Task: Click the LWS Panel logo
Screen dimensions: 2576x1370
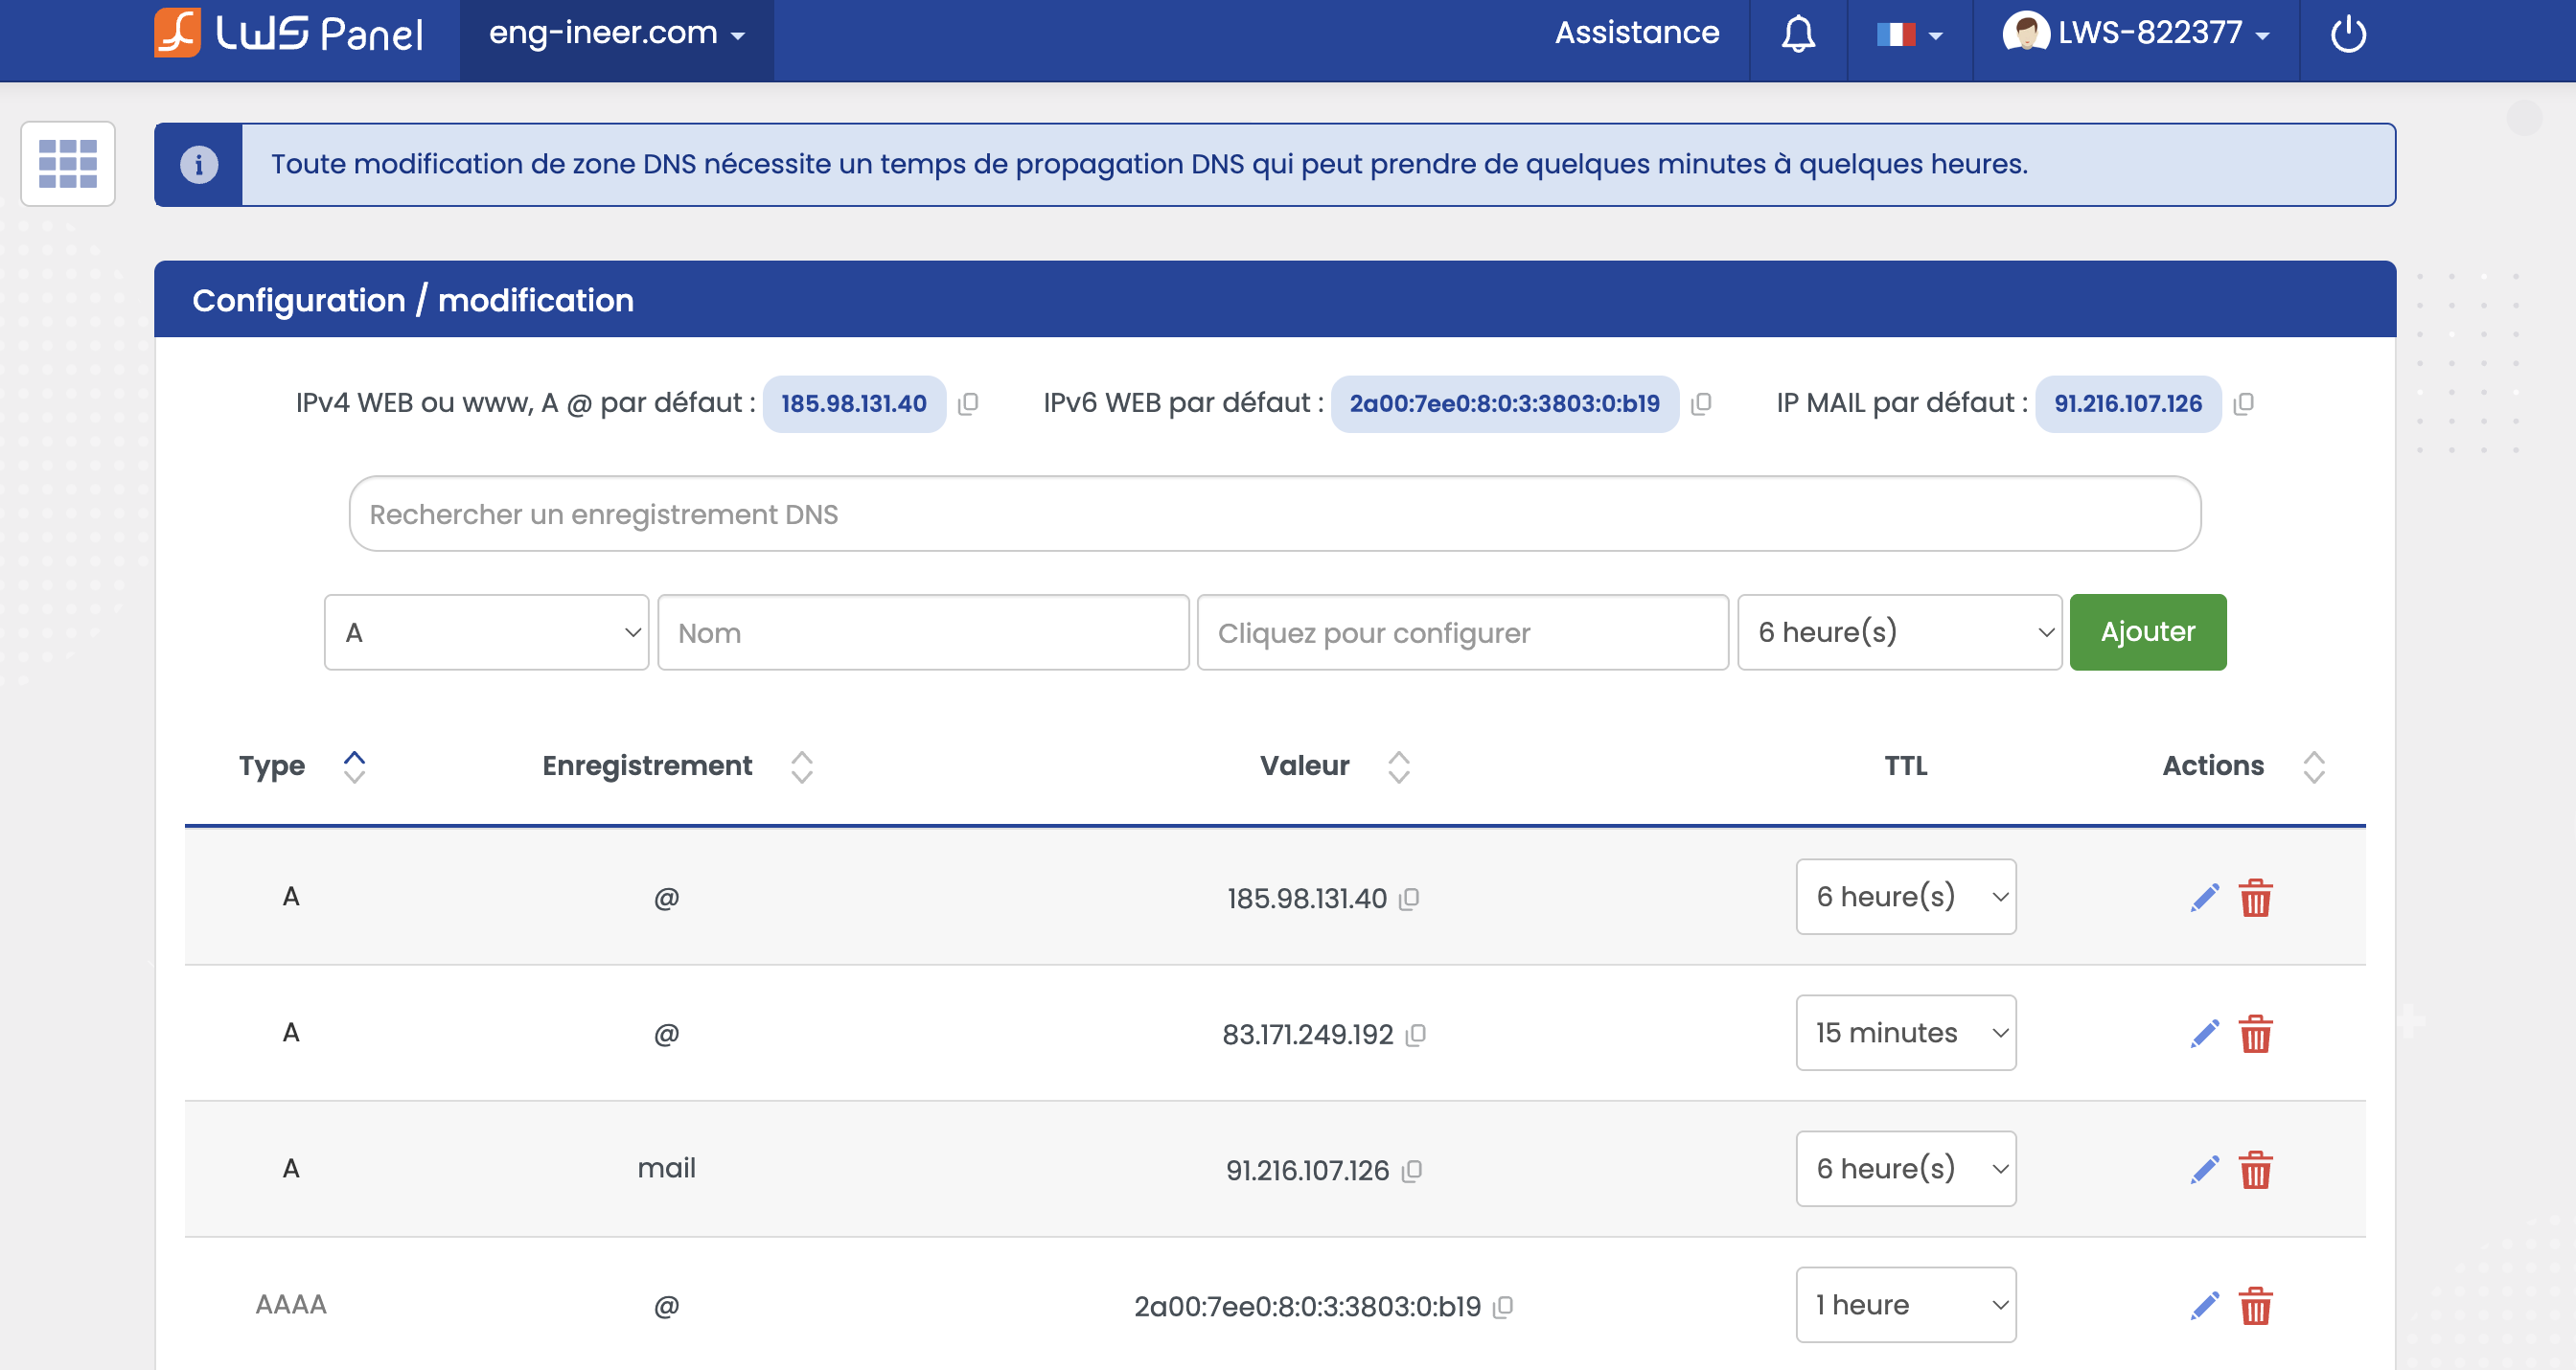Action: (289, 33)
